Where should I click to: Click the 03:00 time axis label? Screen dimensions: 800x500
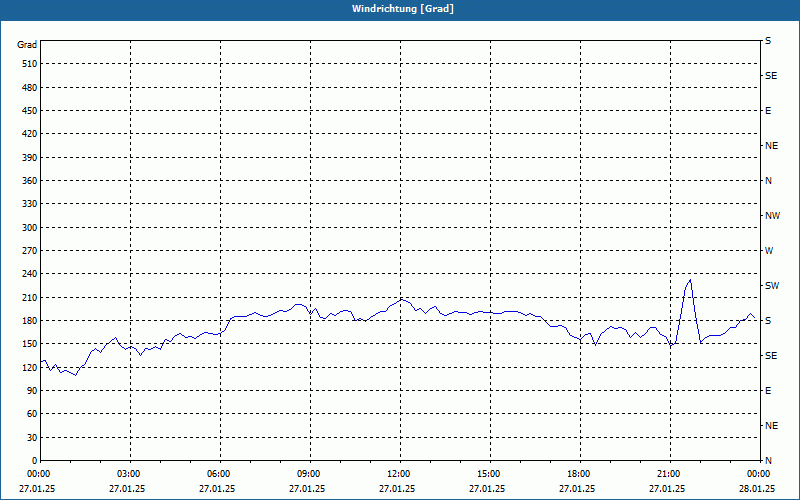click(x=130, y=474)
